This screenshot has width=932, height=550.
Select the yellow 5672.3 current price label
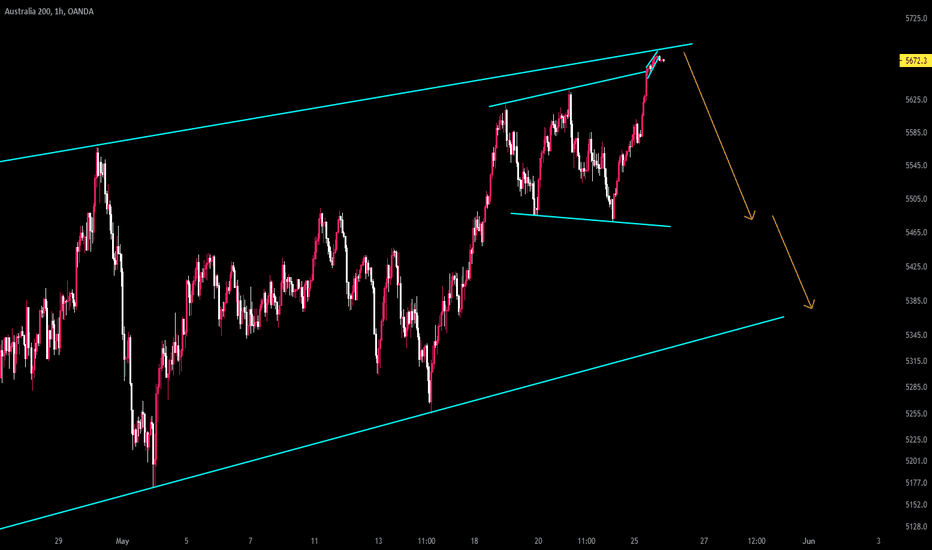click(915, 61)
